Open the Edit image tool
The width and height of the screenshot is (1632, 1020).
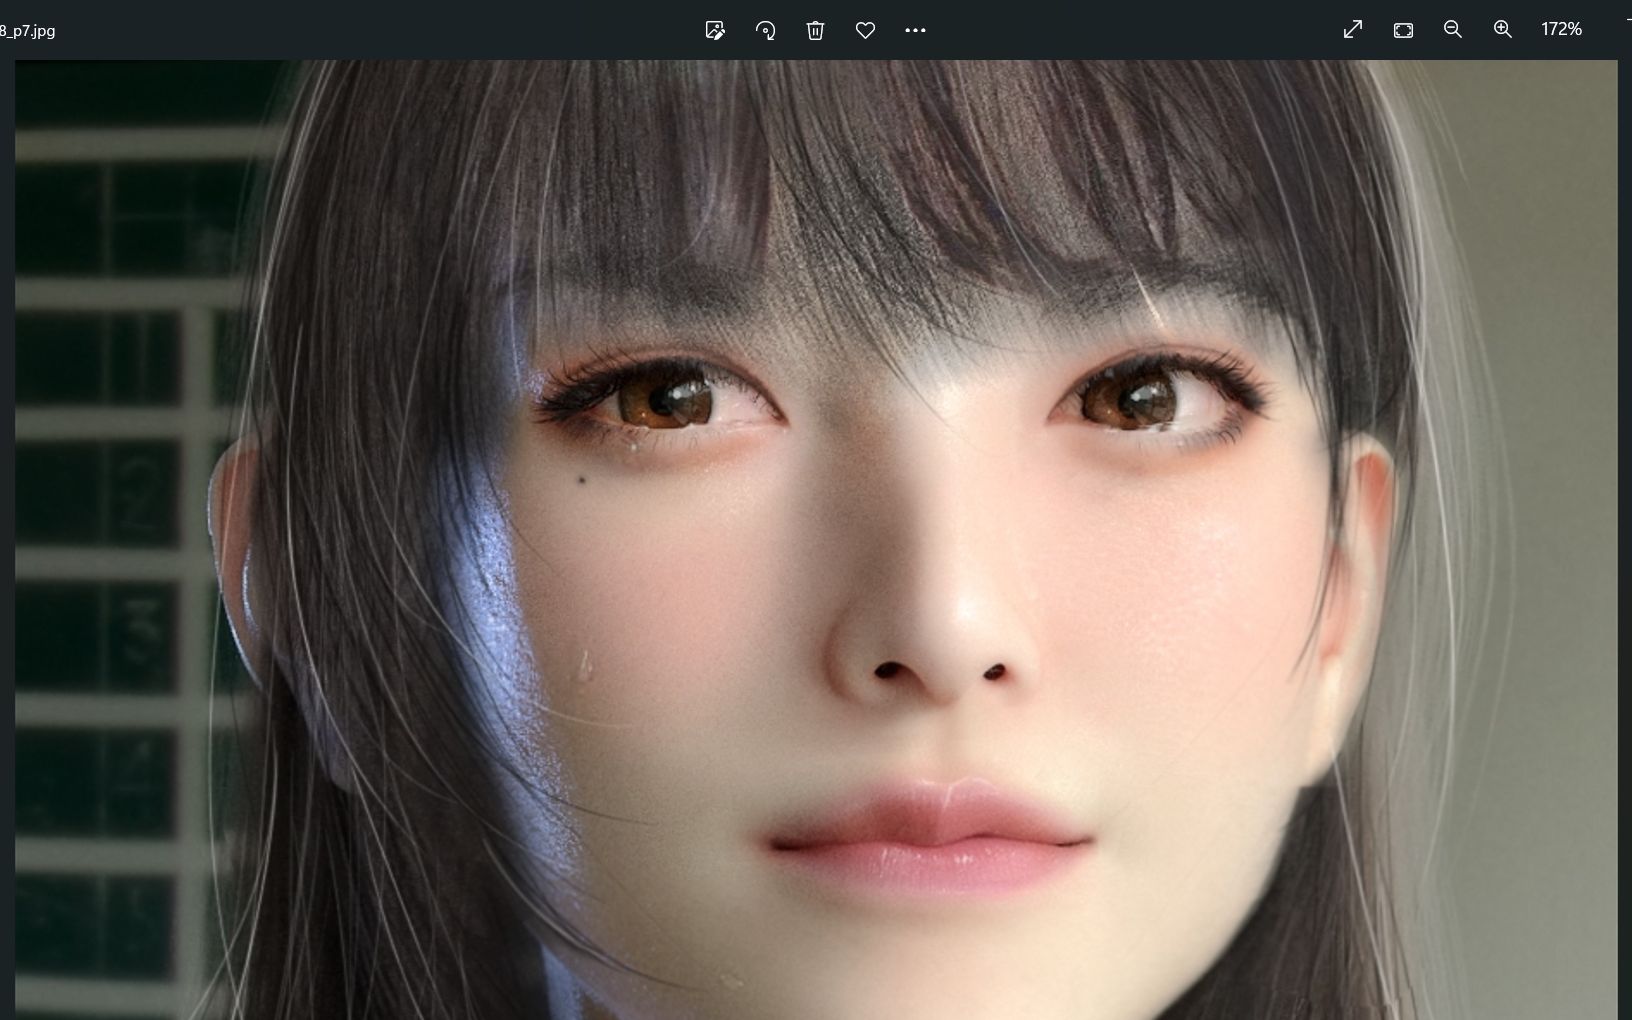click(715, 30)
